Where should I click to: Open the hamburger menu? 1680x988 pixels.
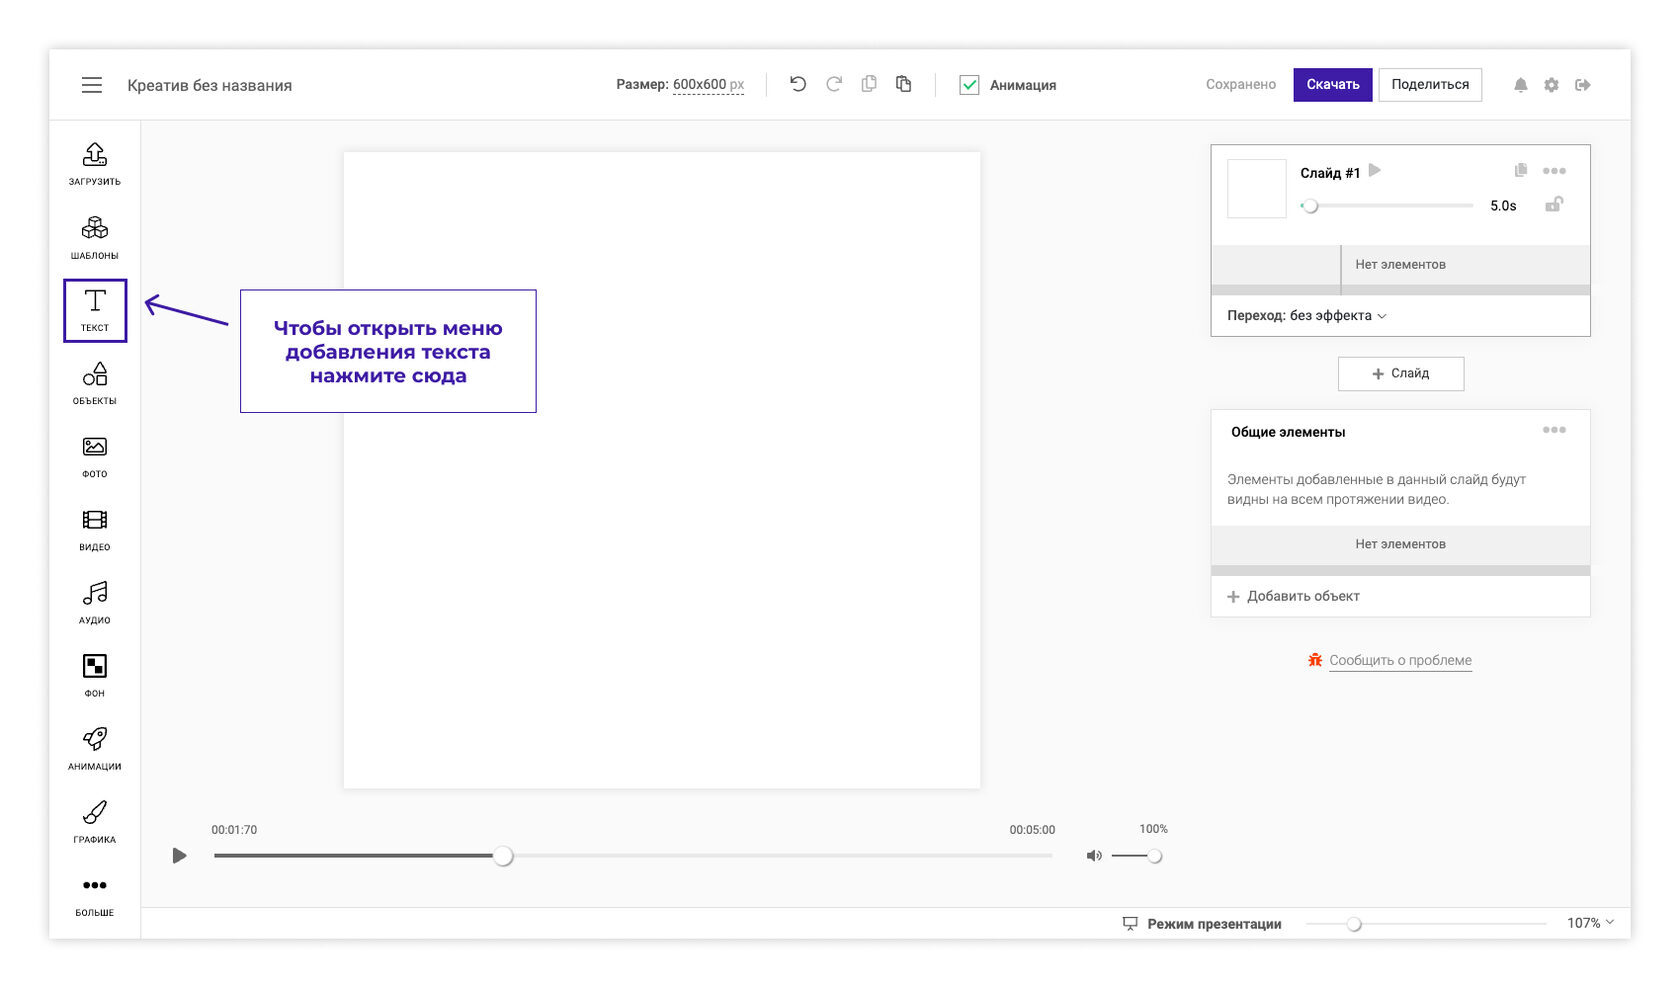click(x=92, y=85)
